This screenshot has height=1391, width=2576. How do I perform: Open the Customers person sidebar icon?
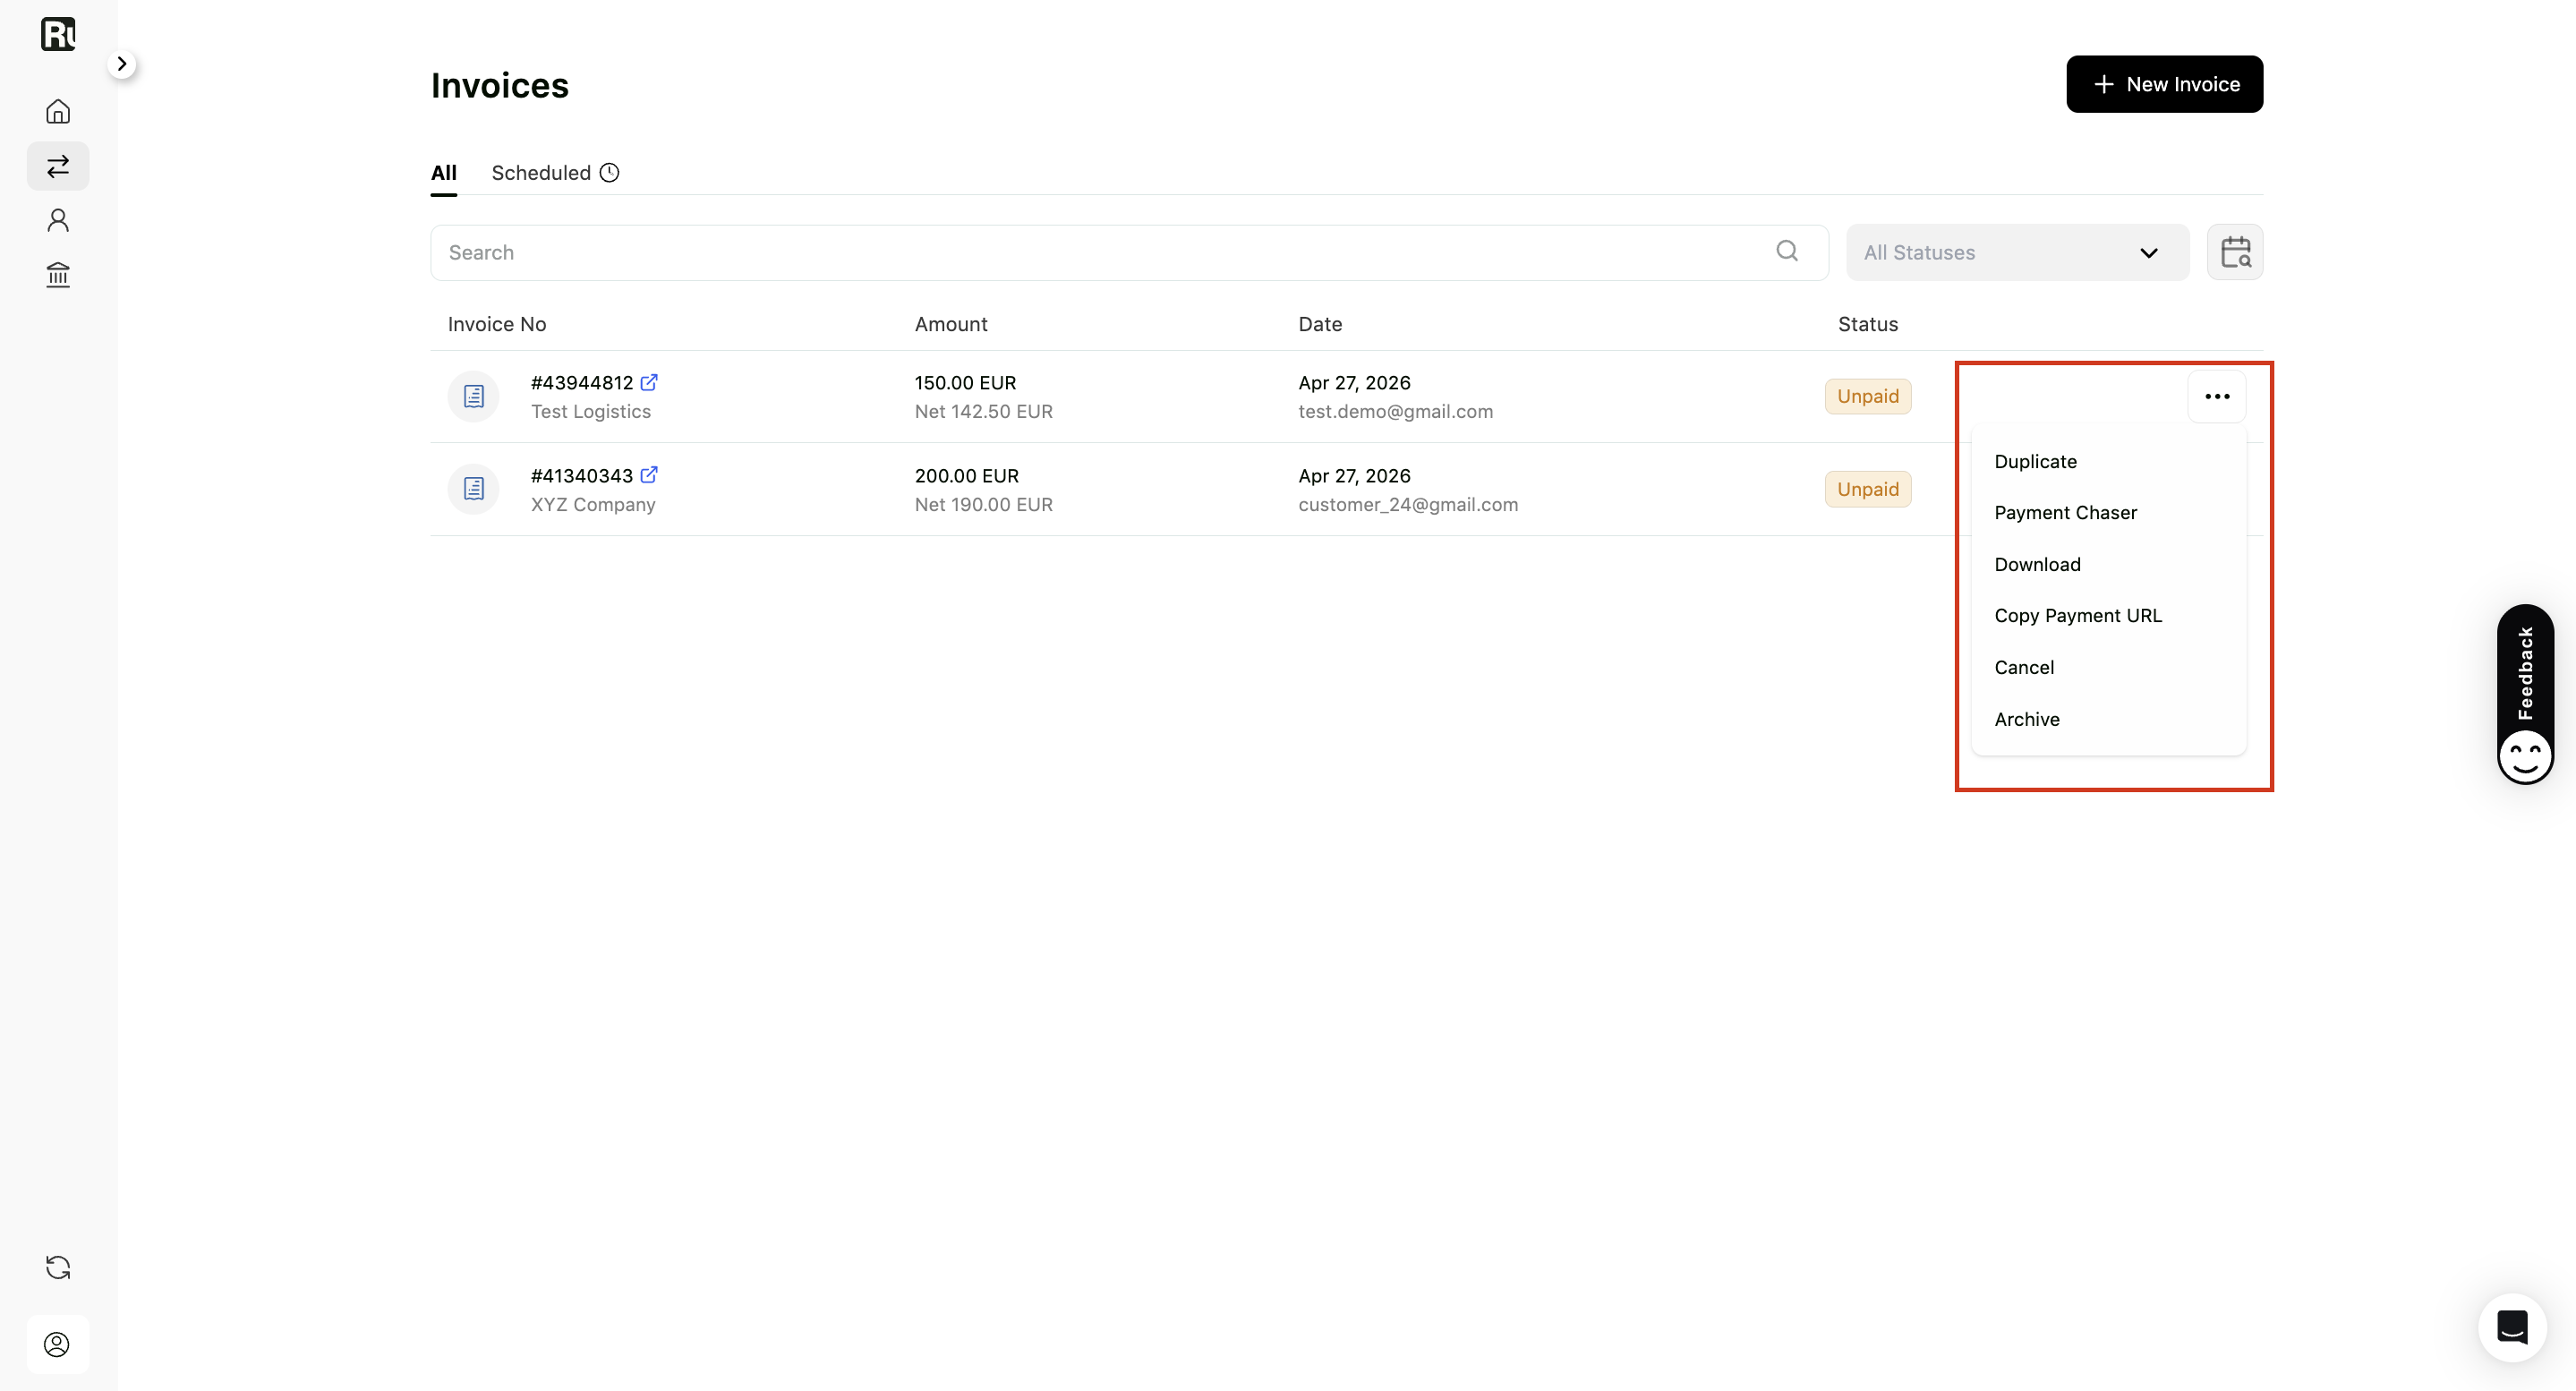pos(58,220)
